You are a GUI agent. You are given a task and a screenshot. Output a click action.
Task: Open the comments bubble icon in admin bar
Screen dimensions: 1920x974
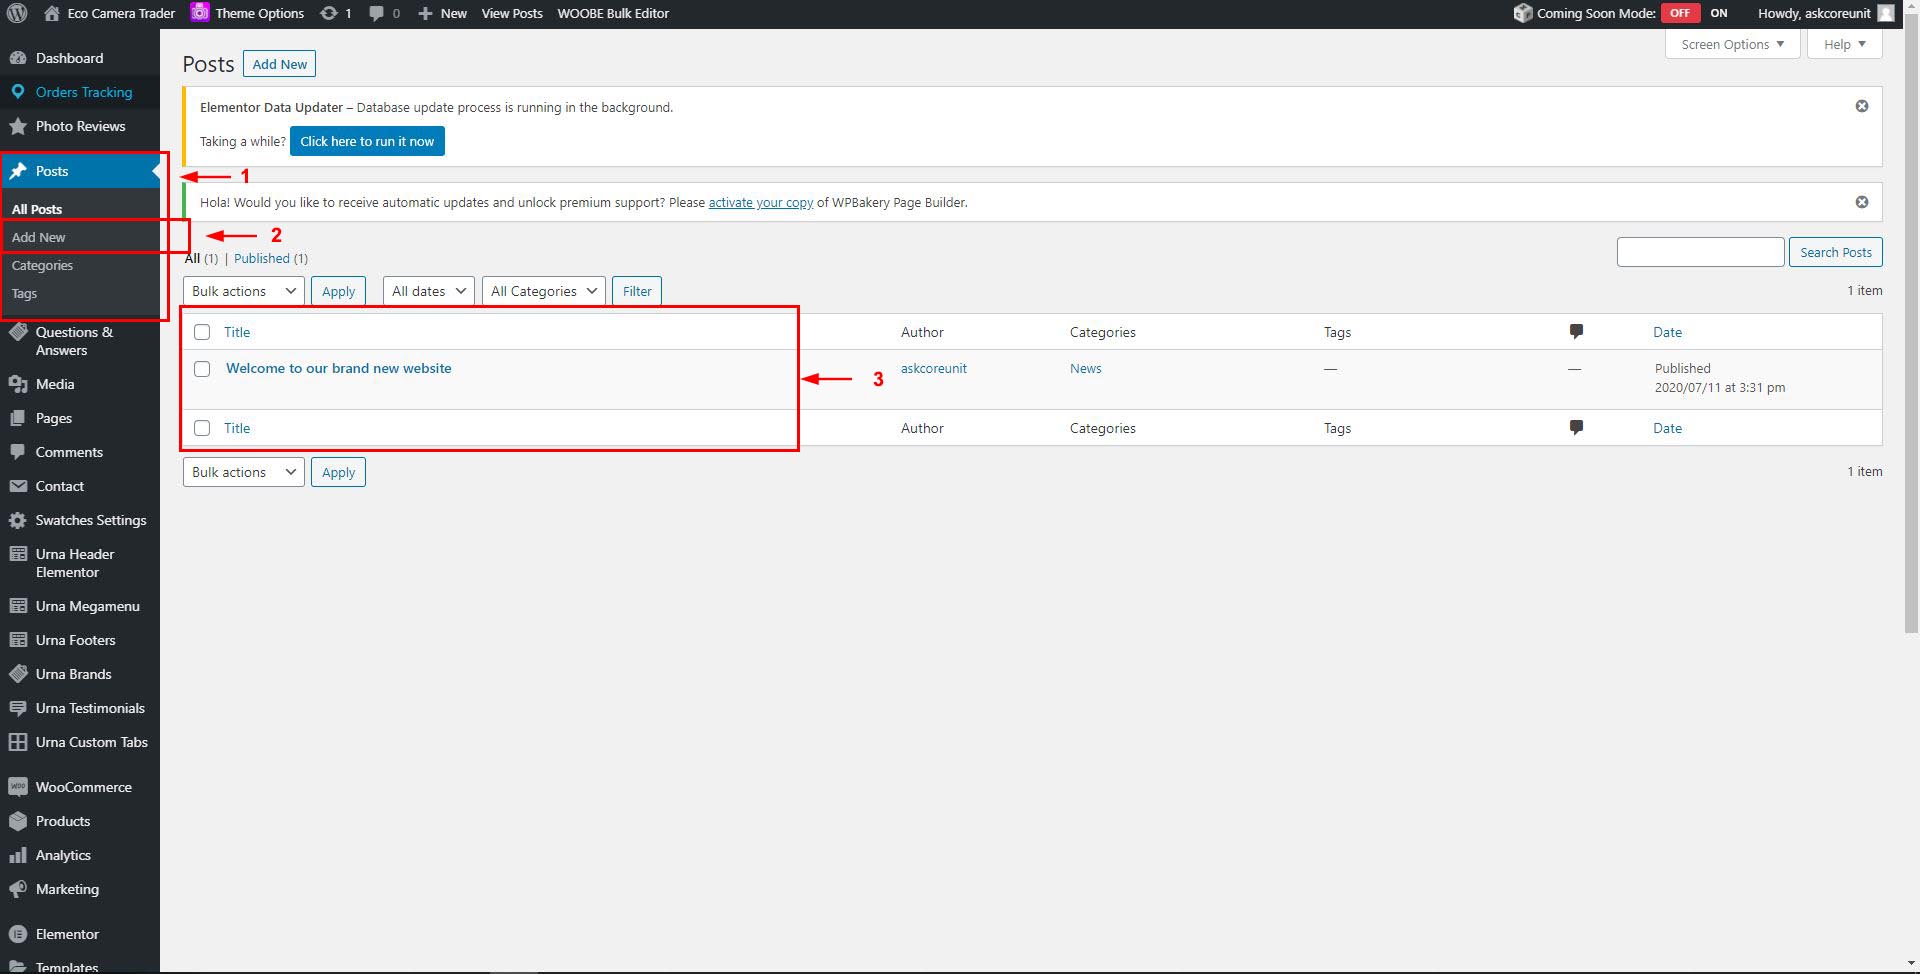click(x=377, y=13)
